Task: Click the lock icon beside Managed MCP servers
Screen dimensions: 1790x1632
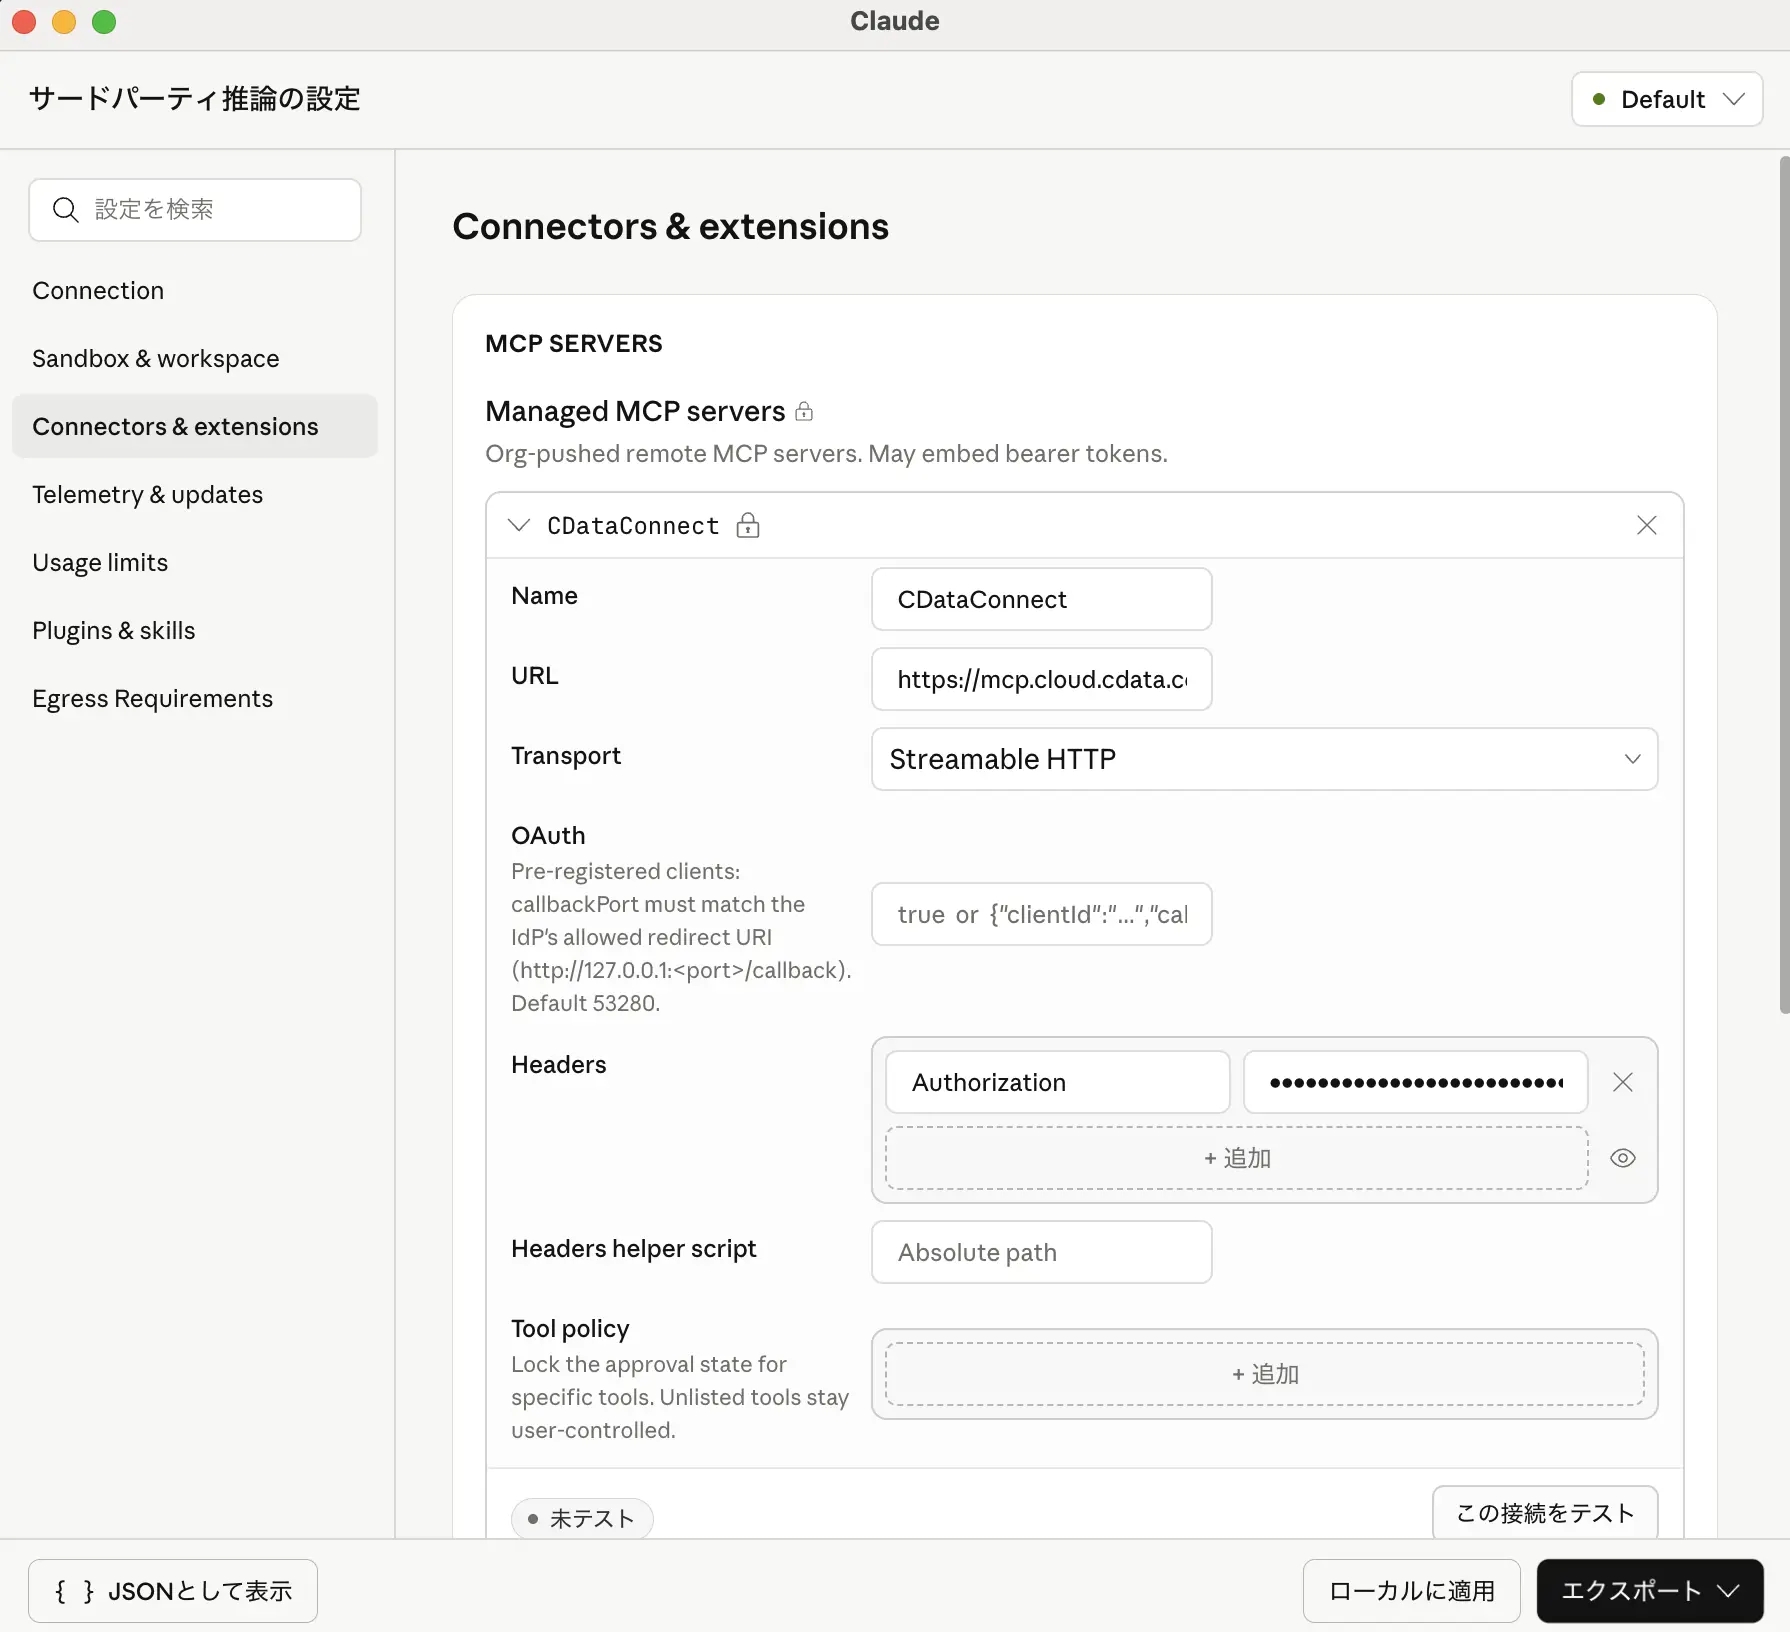Action: click(804, 411)
